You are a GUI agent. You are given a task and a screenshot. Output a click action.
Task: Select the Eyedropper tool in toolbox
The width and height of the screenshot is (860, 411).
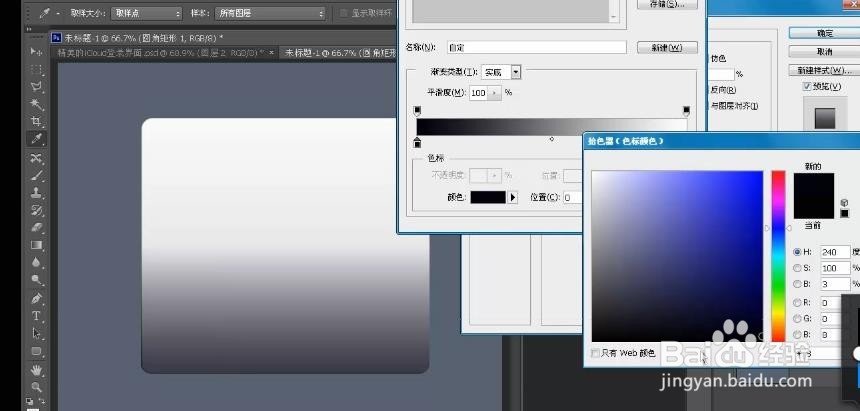(x=36, y=139)
